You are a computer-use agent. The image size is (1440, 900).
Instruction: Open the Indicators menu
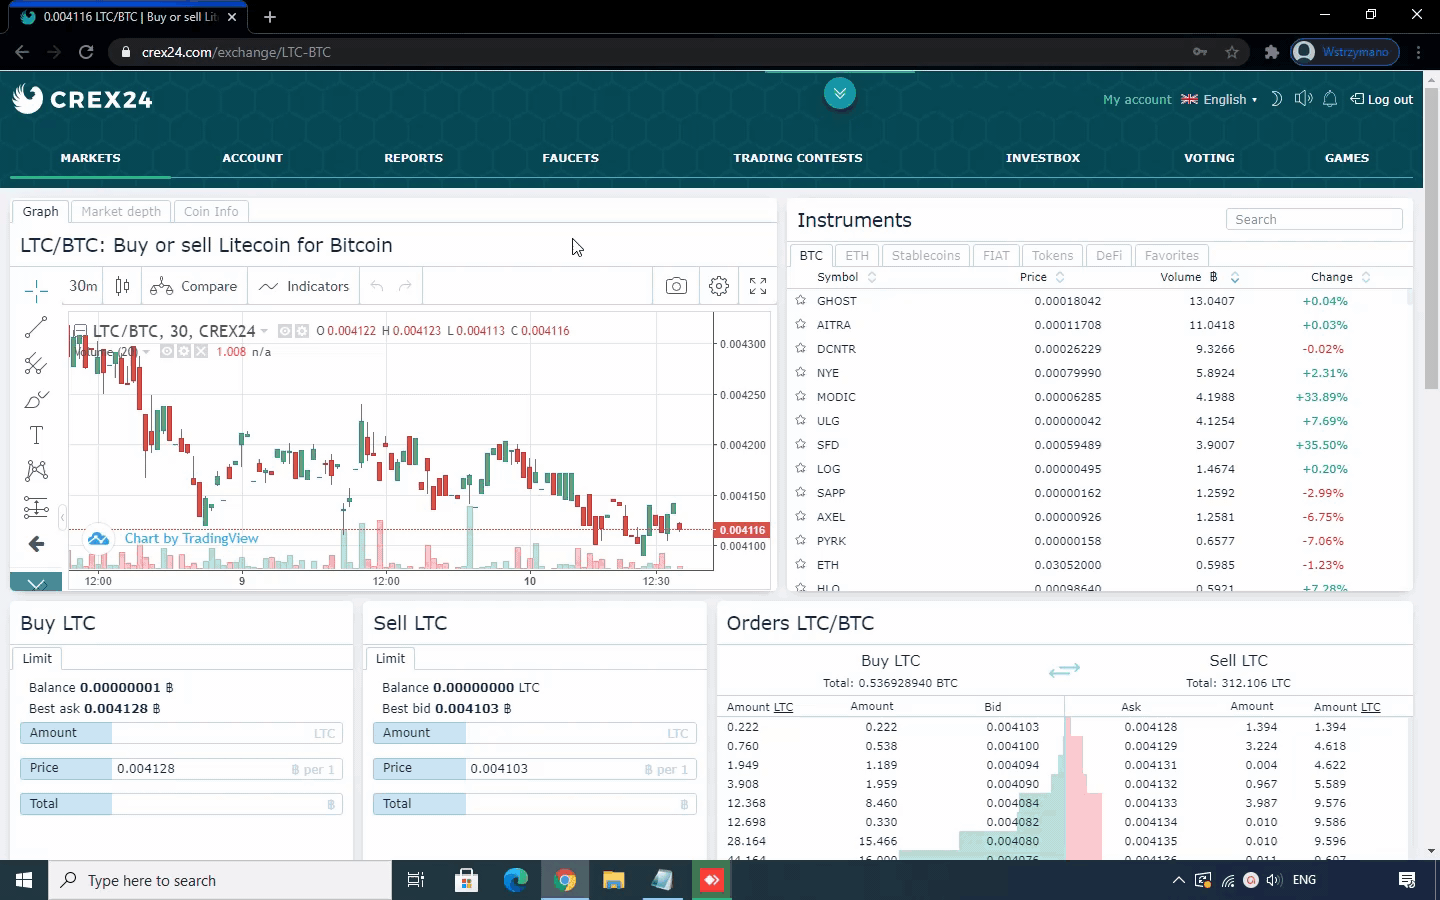304,286
